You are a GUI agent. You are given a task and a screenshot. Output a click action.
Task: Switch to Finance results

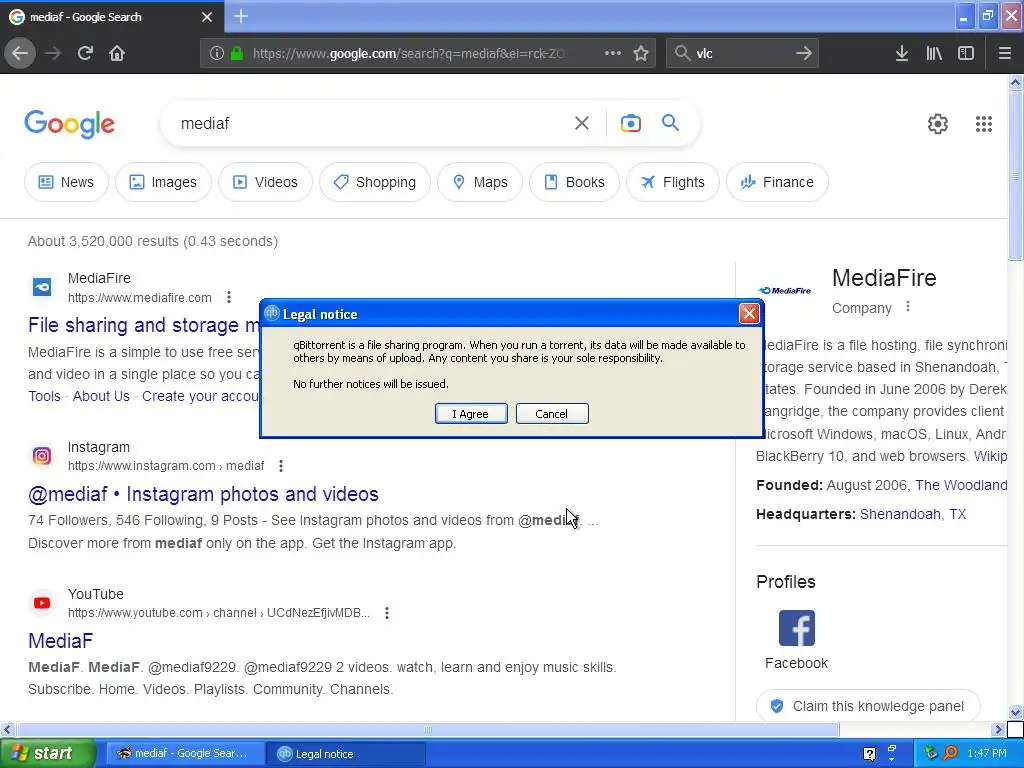pos(777,182)
